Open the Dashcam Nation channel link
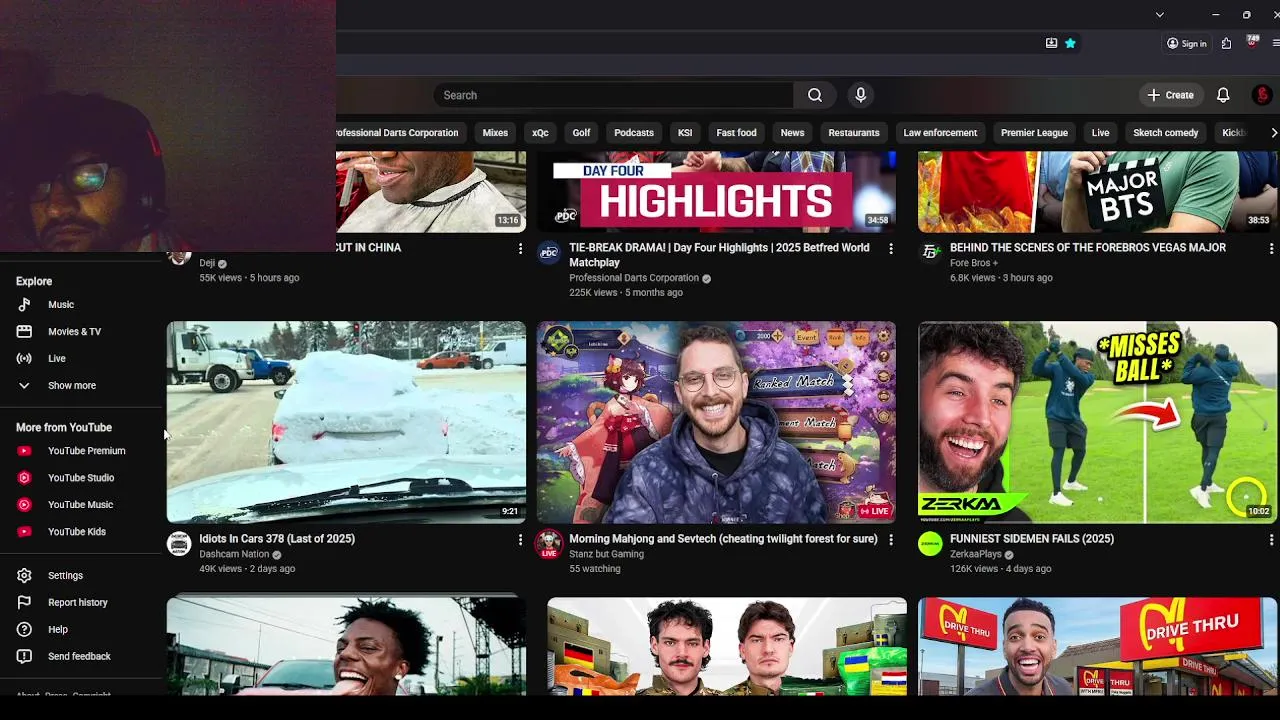1280x720 pixels. (234, 554)
